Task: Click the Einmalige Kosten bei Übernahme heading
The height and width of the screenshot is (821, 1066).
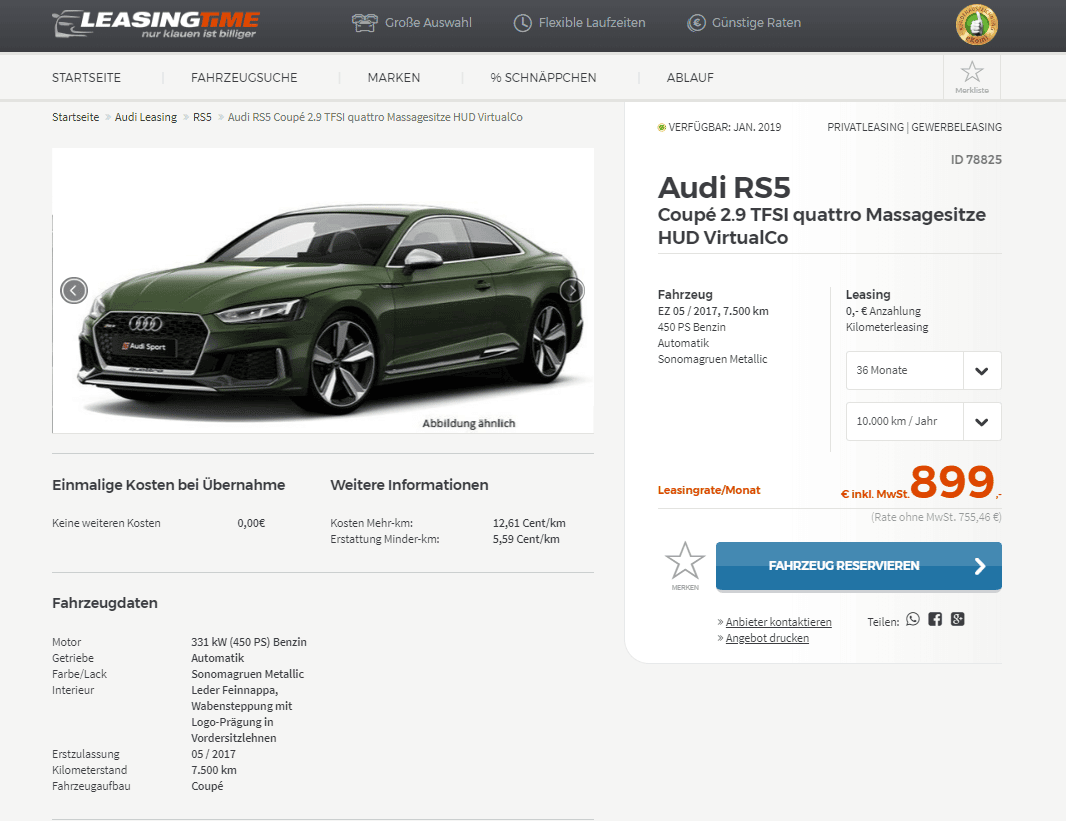Action: coord(169,485)
